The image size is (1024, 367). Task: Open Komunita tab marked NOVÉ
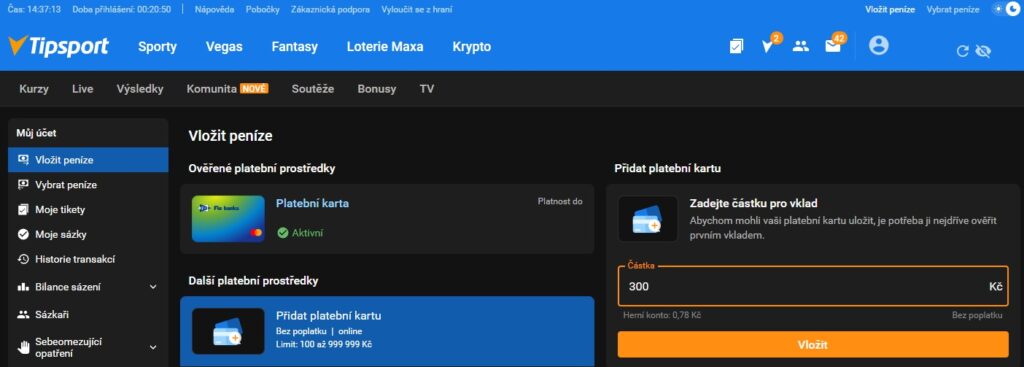227,89
